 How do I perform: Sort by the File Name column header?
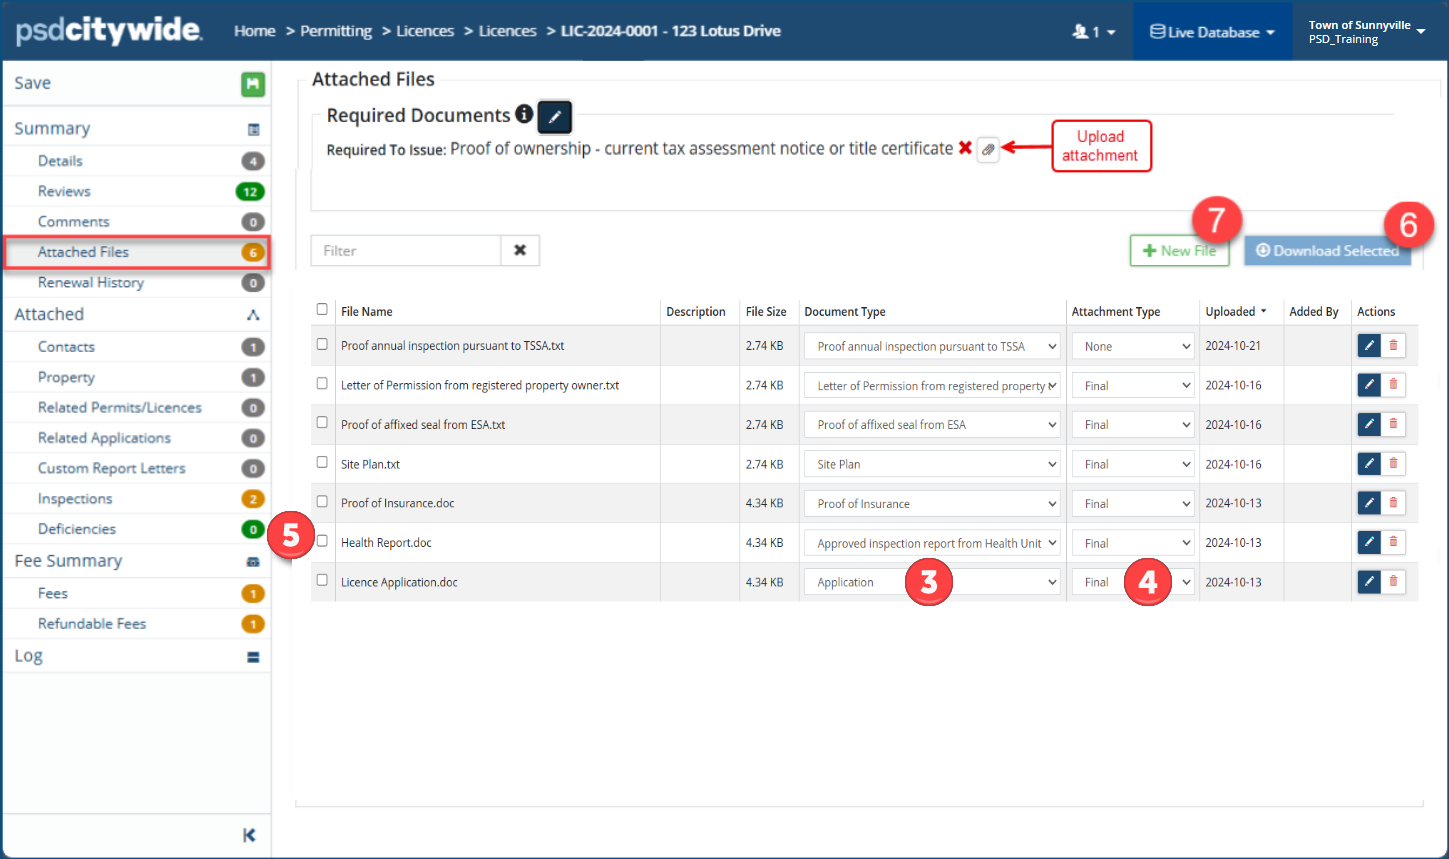(x=366, y=312)
